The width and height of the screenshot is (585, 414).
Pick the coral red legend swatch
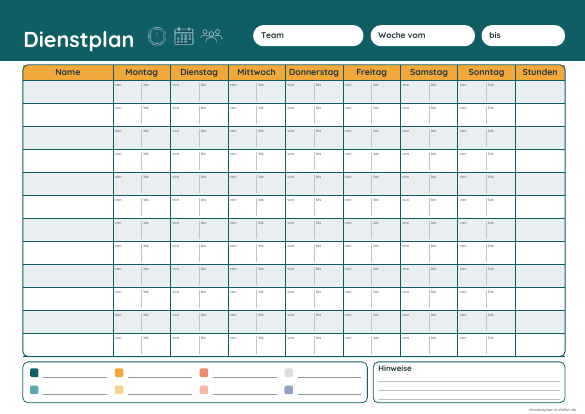(x=204, y=373)
